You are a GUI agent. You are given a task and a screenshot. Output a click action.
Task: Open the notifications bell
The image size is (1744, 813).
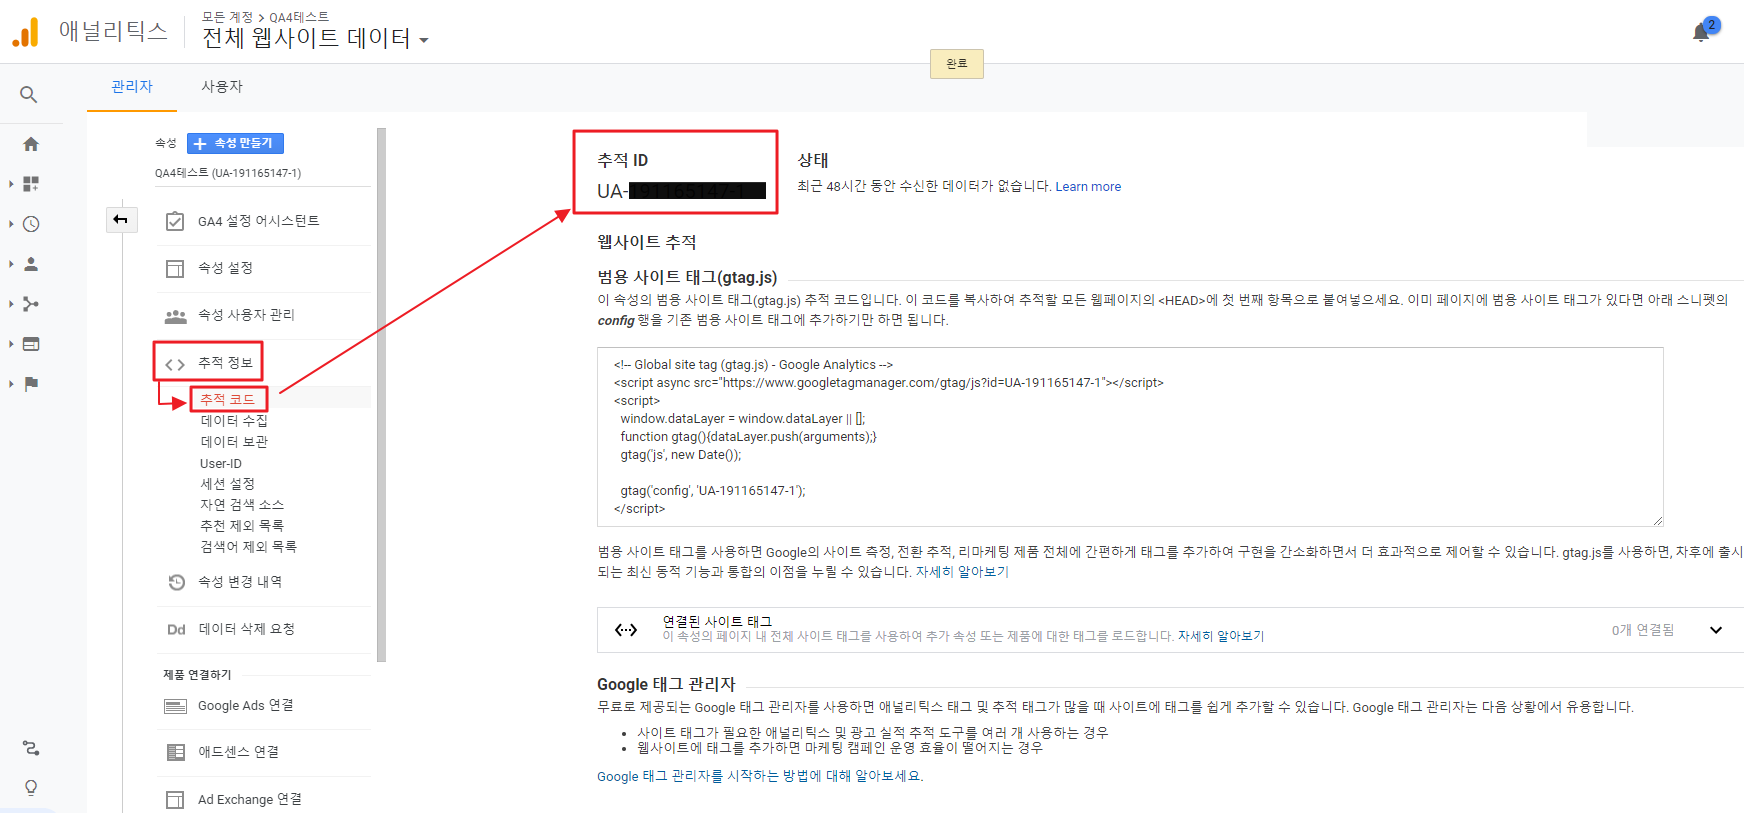[x=1701, y=32]
